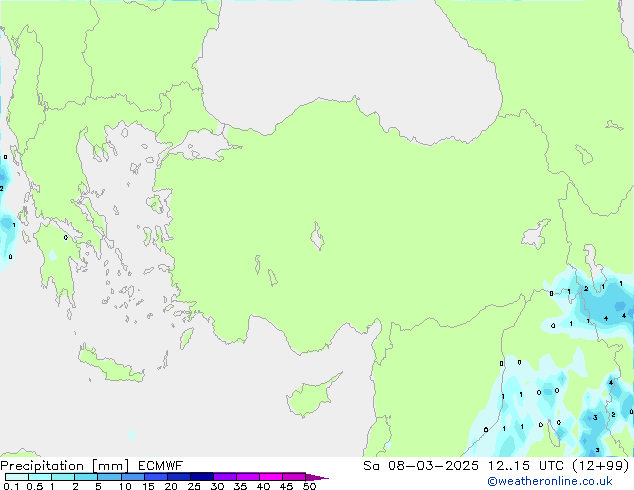Viewport: 634px width, 490px height.
Task: Click the '20' legend scale label
Action: point(171,486)
